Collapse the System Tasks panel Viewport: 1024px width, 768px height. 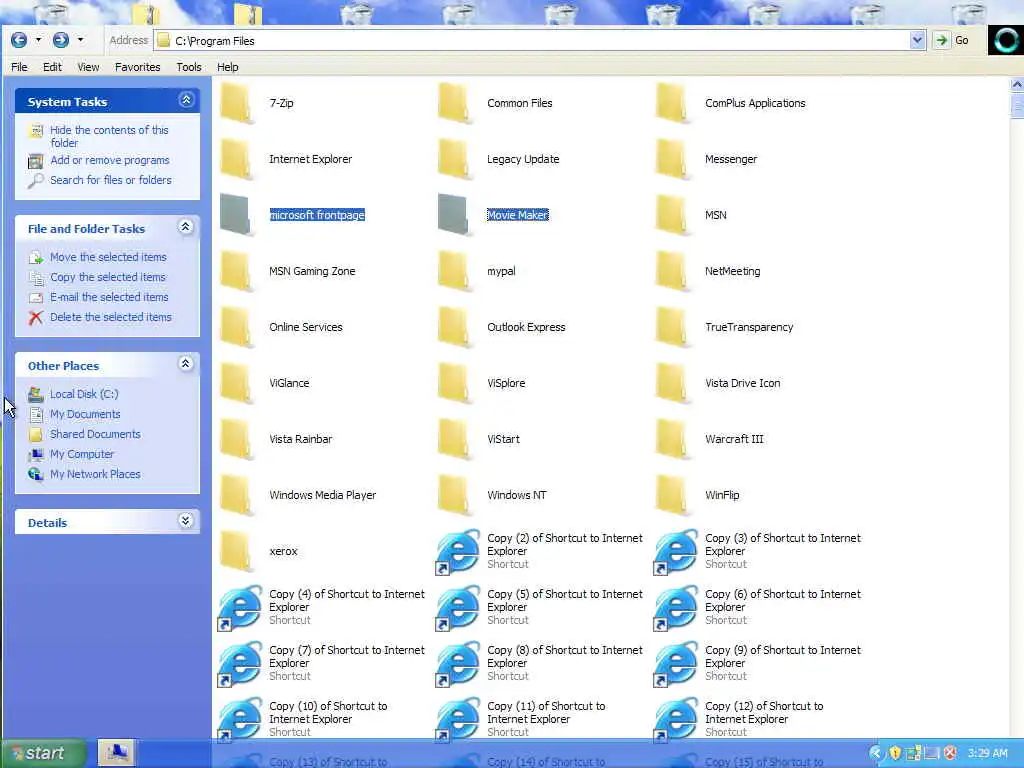[186, 100]
